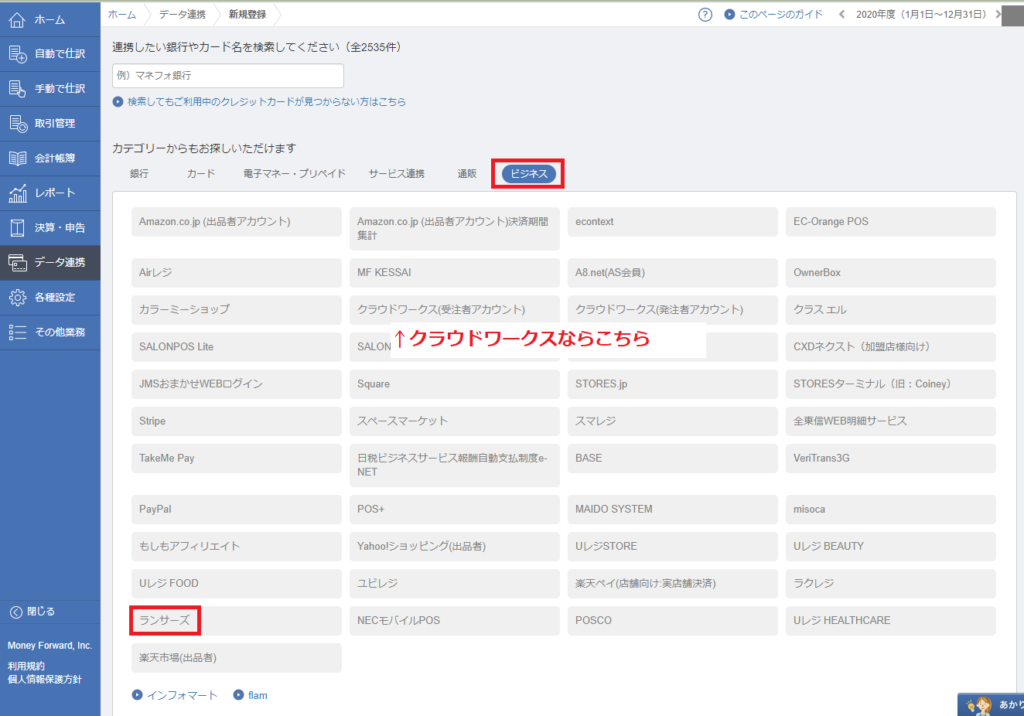1024x716 pixels.
Task: Choose the econtext service
Action: [x=673, y=222]
